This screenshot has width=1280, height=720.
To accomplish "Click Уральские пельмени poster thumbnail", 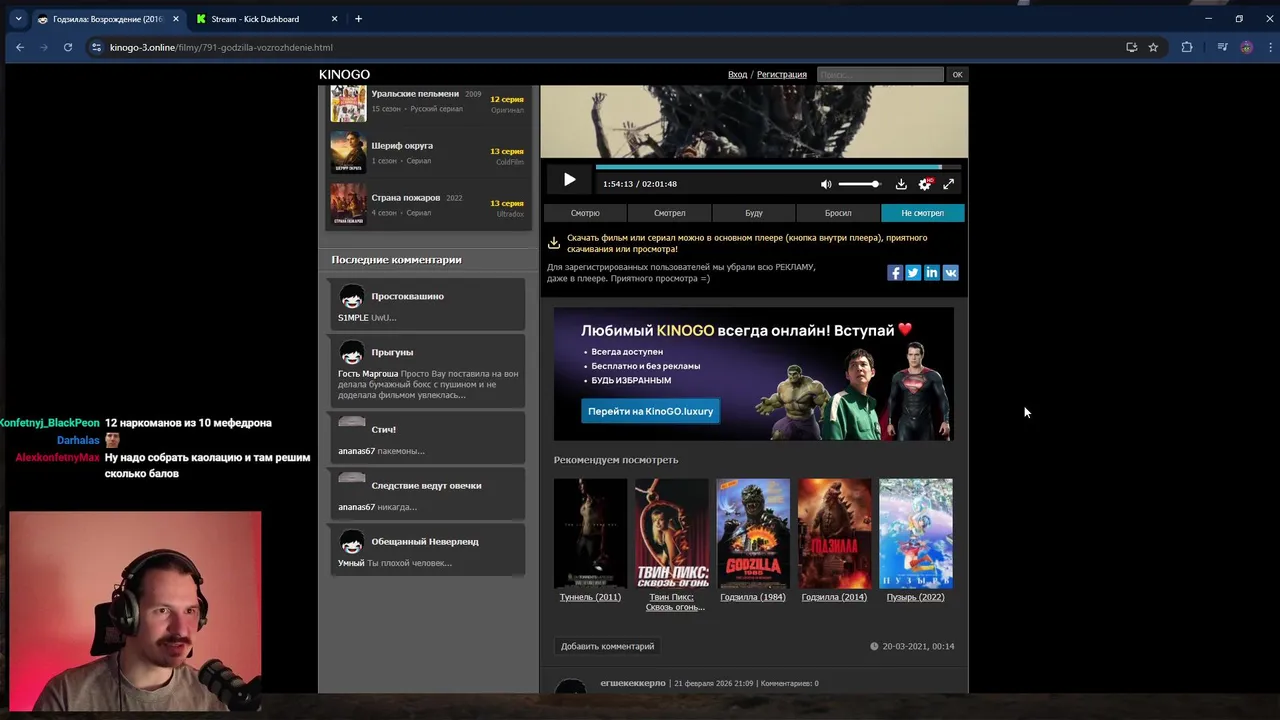I will [x=348, y=103].
